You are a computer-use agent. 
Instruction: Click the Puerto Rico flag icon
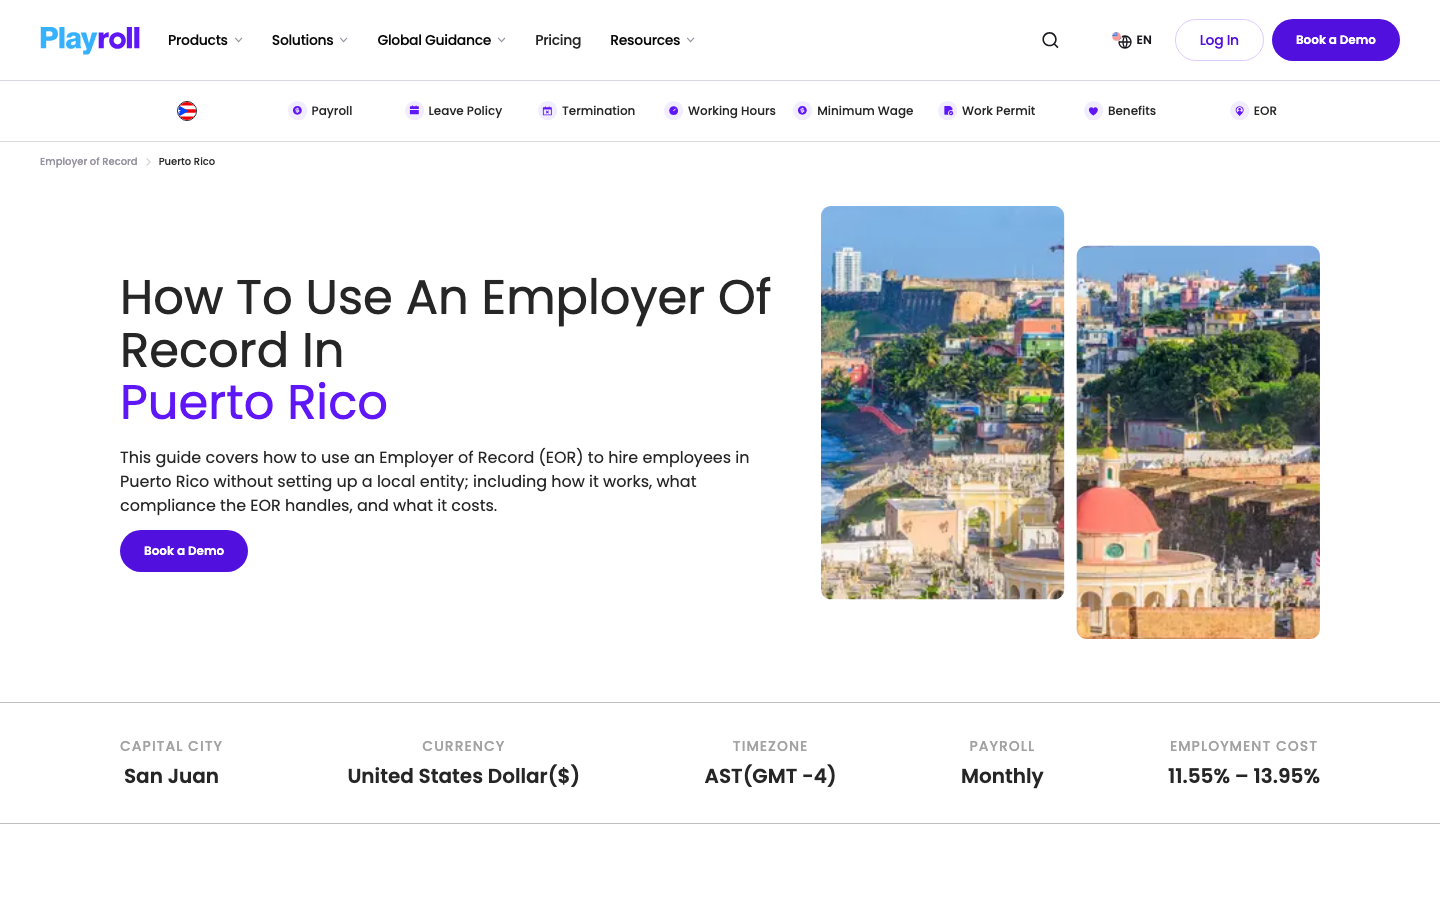(187, 111)
